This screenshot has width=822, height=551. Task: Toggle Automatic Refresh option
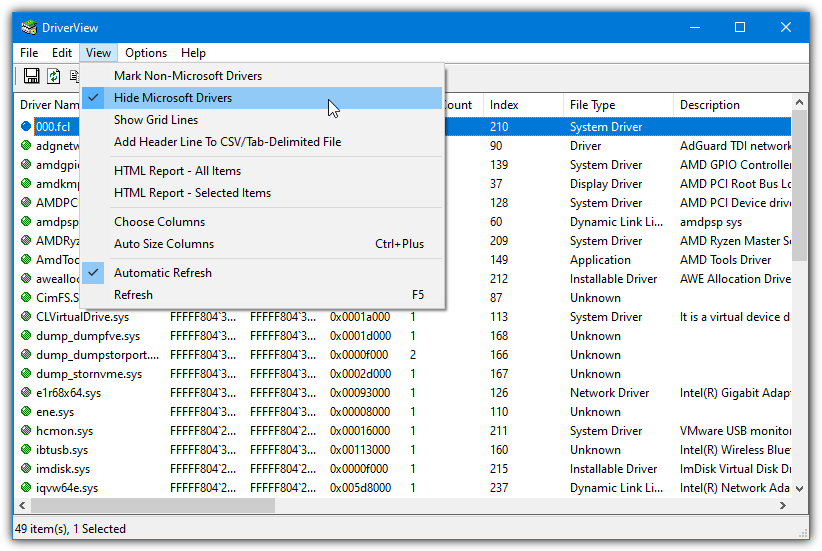point(262,273)
